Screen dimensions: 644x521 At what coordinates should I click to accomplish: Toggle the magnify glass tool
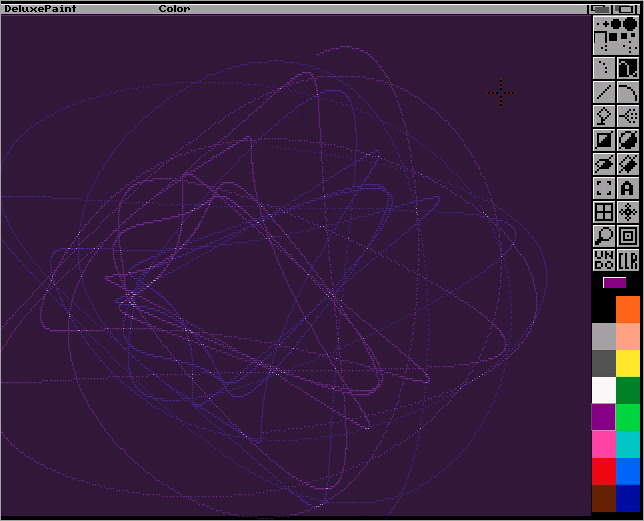click(x=604, y=236)
